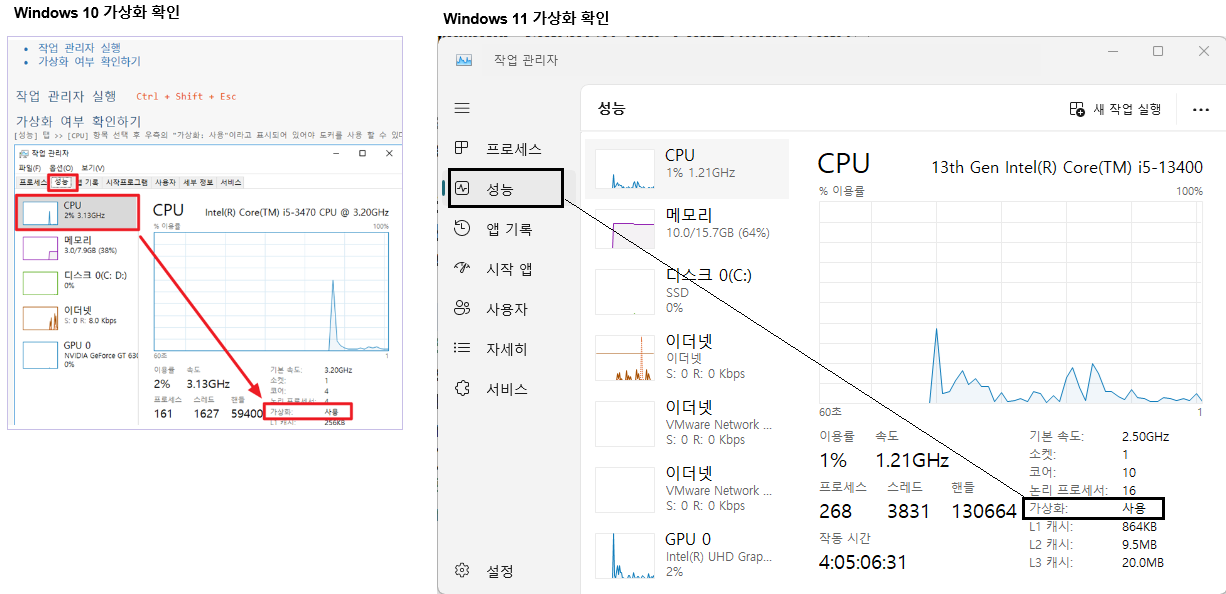Select the CPU 2% 3.13GHz item in Windows 10 Task Manager
The height and width of the screenshot is (594, 1226).
(x=77, y=213)
